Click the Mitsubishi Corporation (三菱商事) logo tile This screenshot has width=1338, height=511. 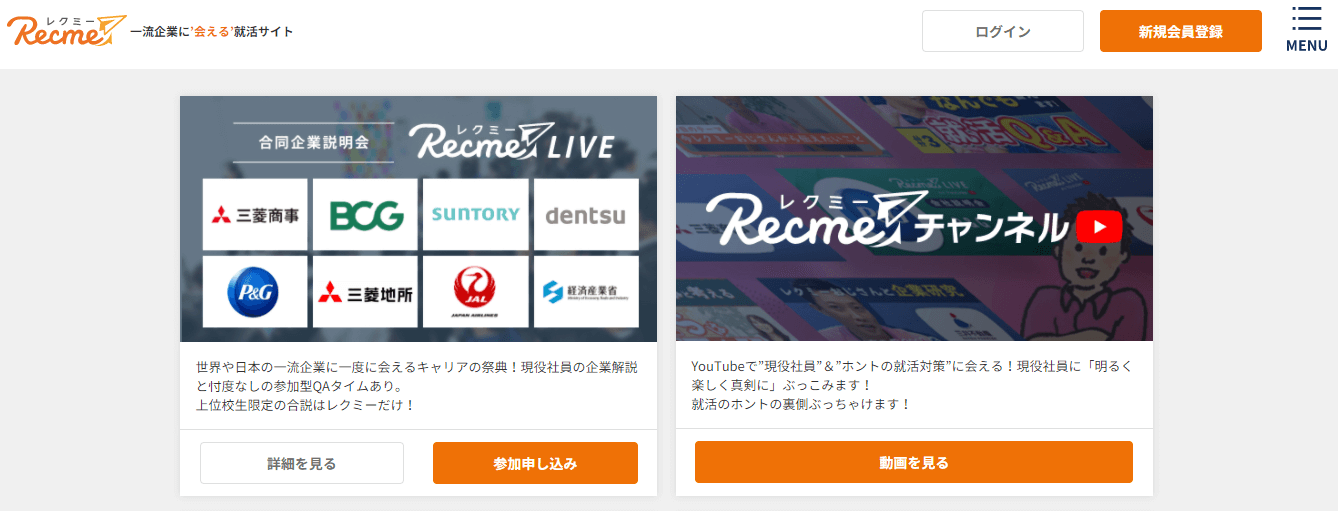coord(255,214)
